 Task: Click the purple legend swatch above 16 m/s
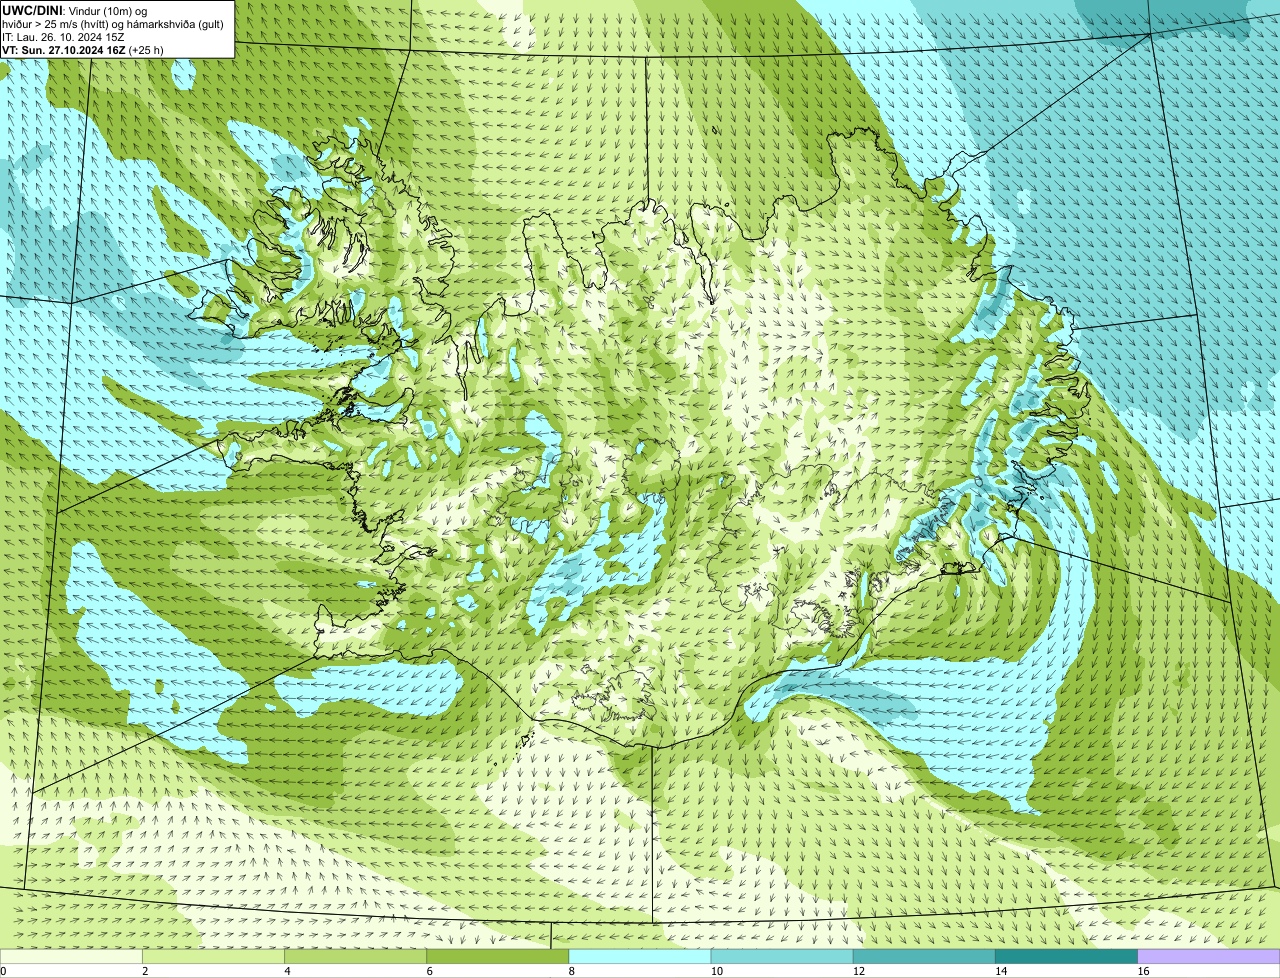(1209, 956)
